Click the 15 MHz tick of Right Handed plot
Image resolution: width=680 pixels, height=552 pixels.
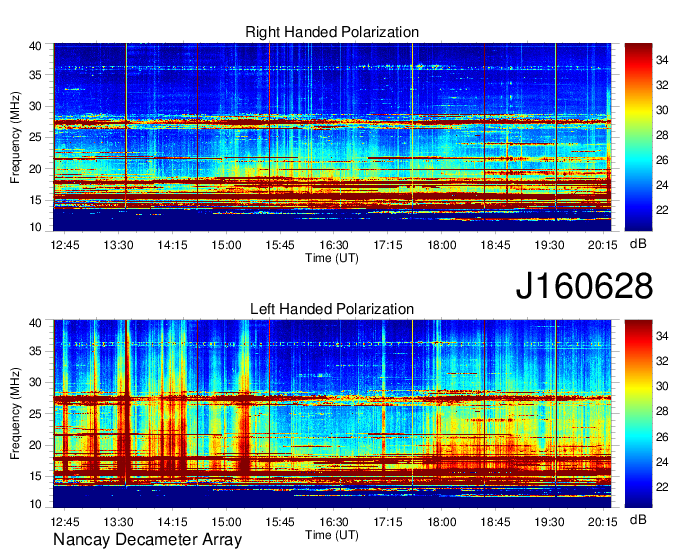coord(36,200)
